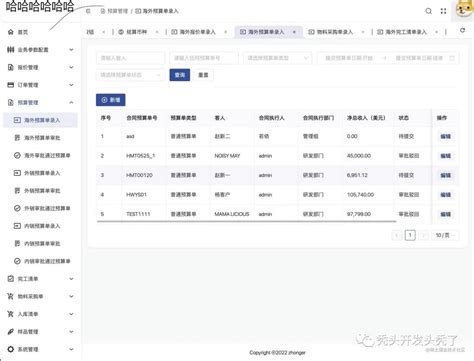Click the 重置 reset button
Image resolution: width=474 pixels, height=361 pixels.
click(x=203, y=75)
